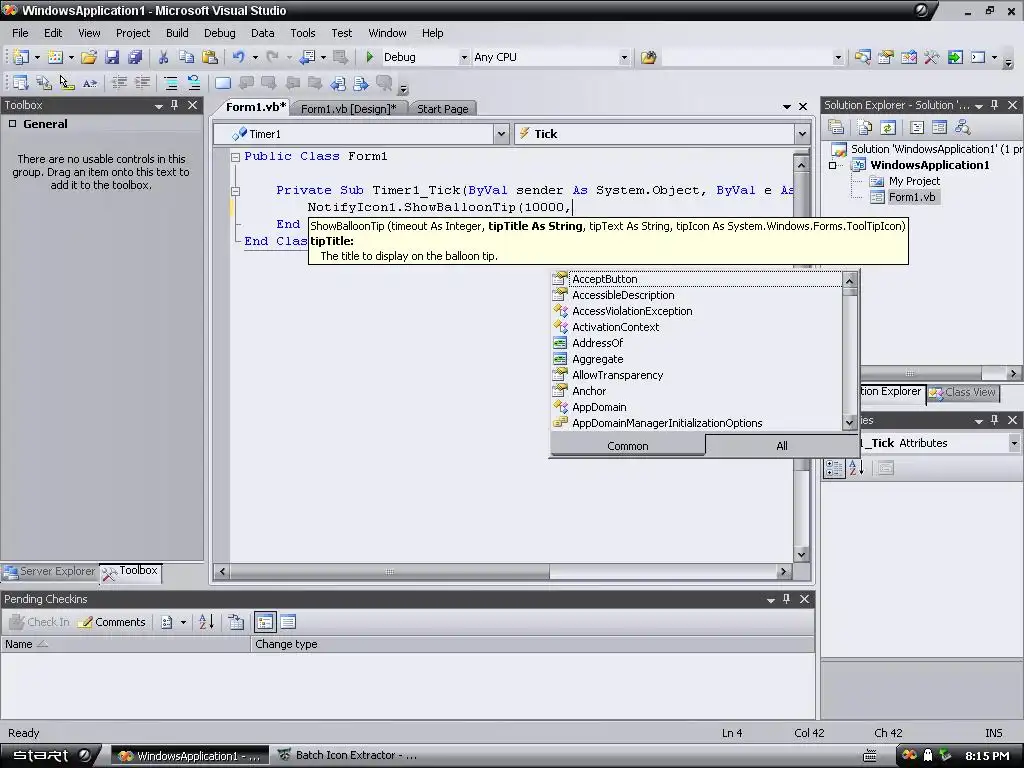Screen dimensions: 1024x768
Task: Collapse the Public Class Form1 region
Action: [236, 157]
